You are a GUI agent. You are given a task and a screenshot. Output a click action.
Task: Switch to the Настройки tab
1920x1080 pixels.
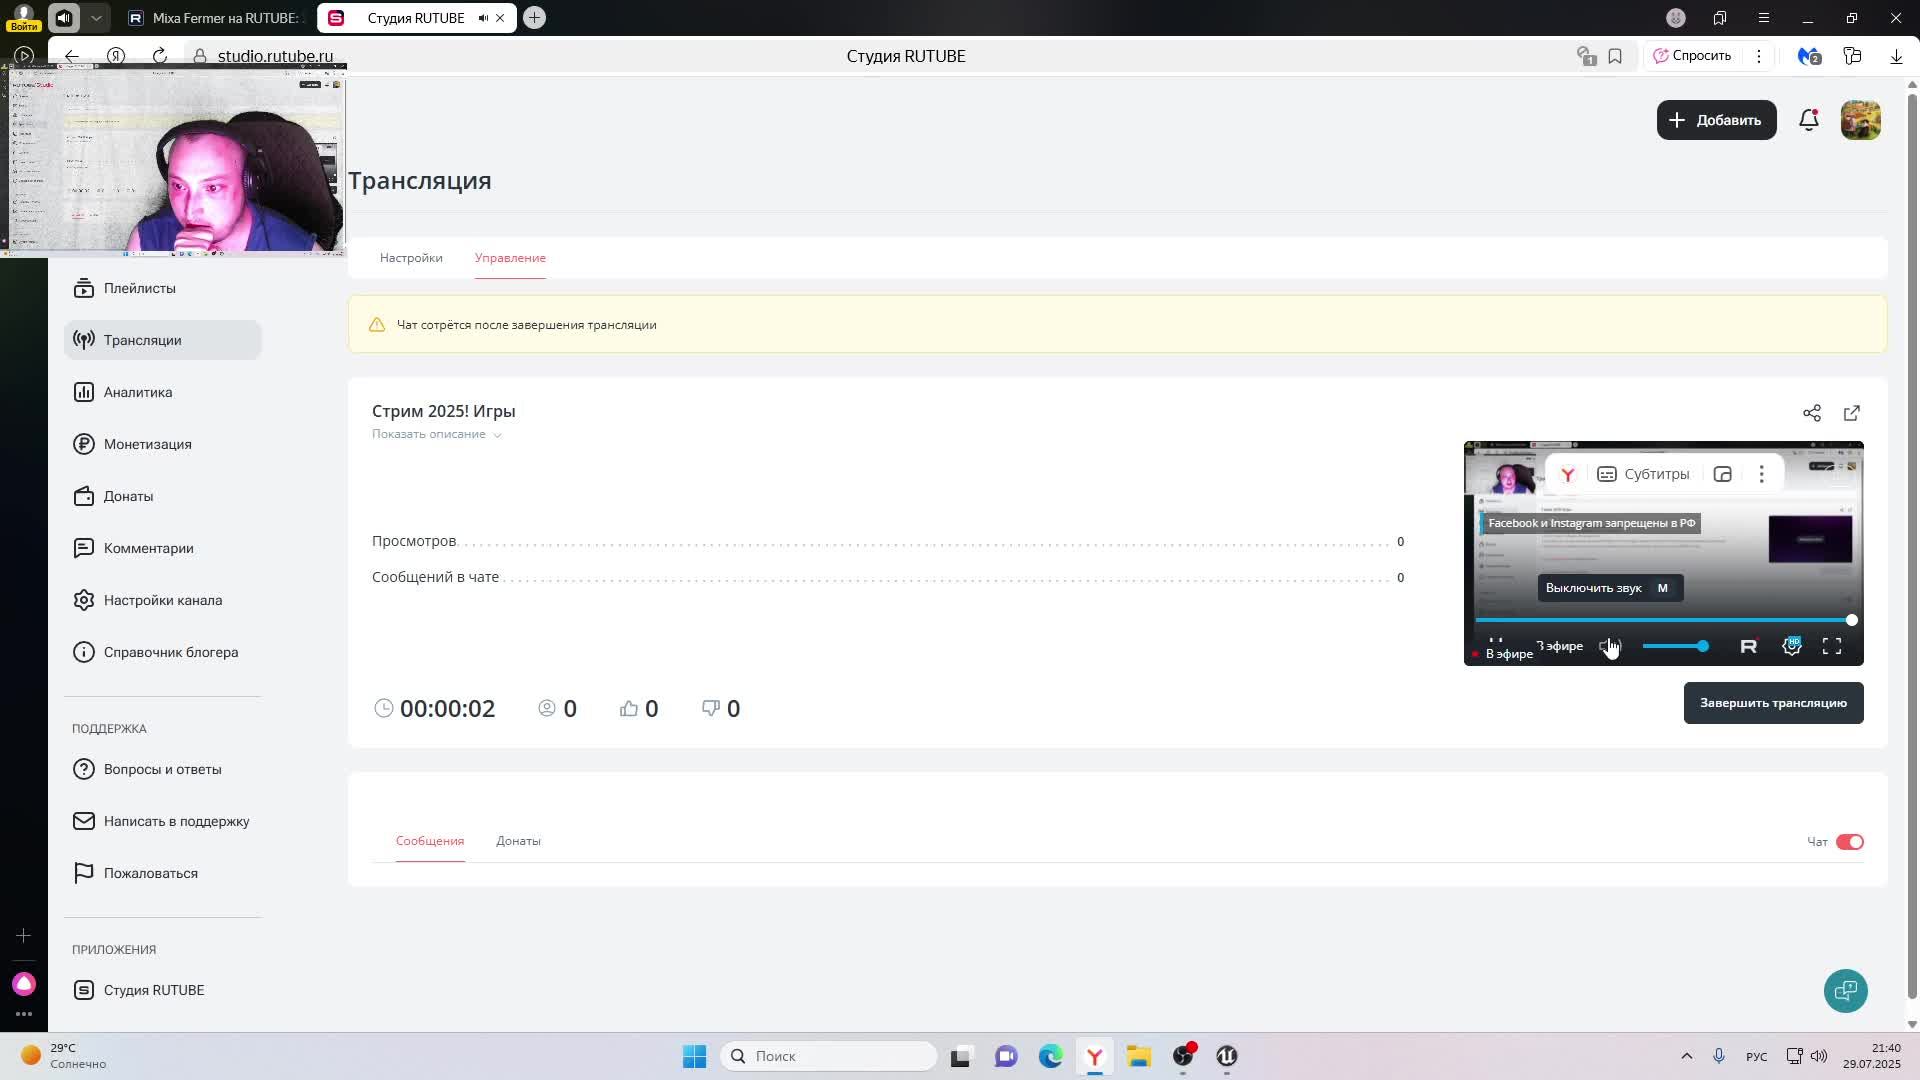[x=411, y=258]
